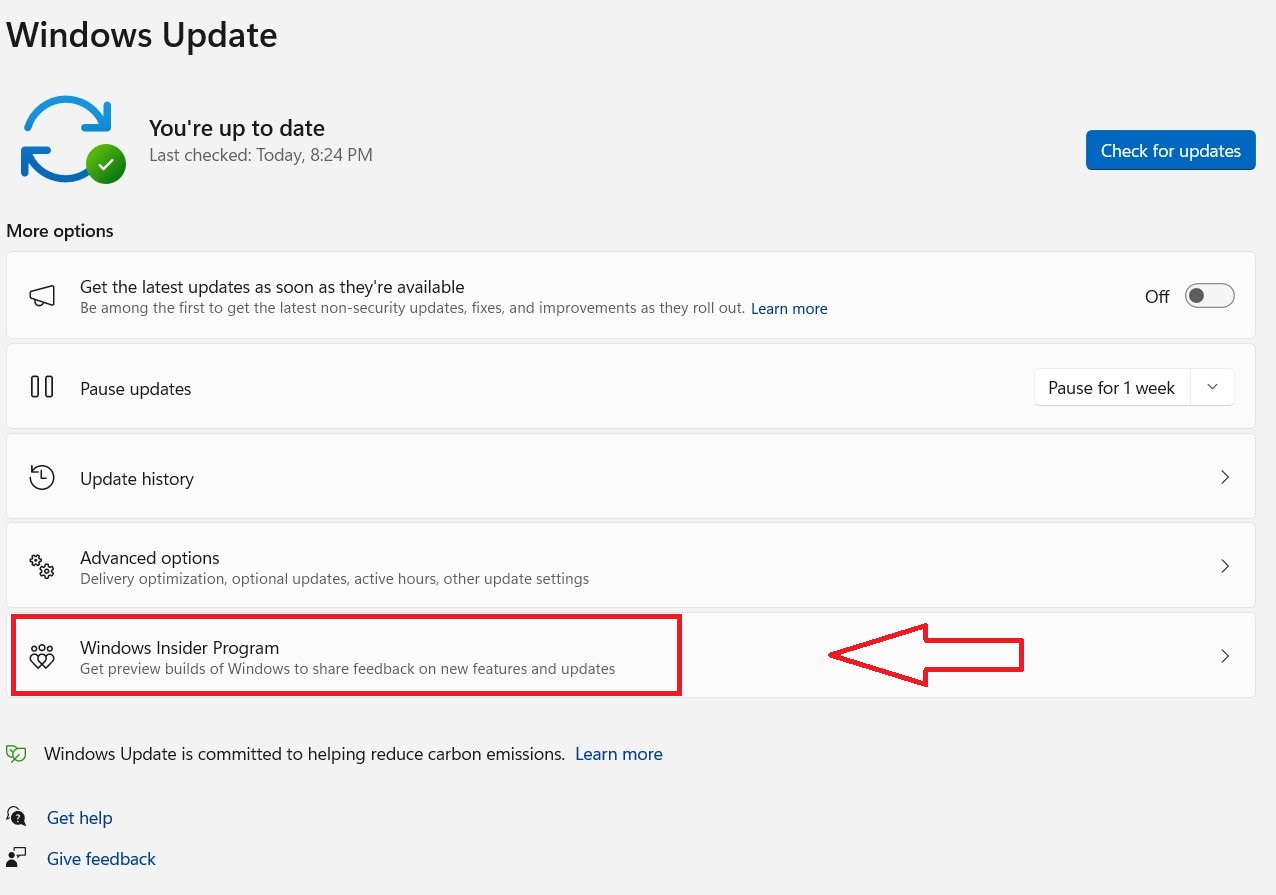Image resolution: width=1276 pixels, height=895 pixels.
Task: Open Learn more link about latest updates
Action: pyautogui.click(x=789, y=309)
